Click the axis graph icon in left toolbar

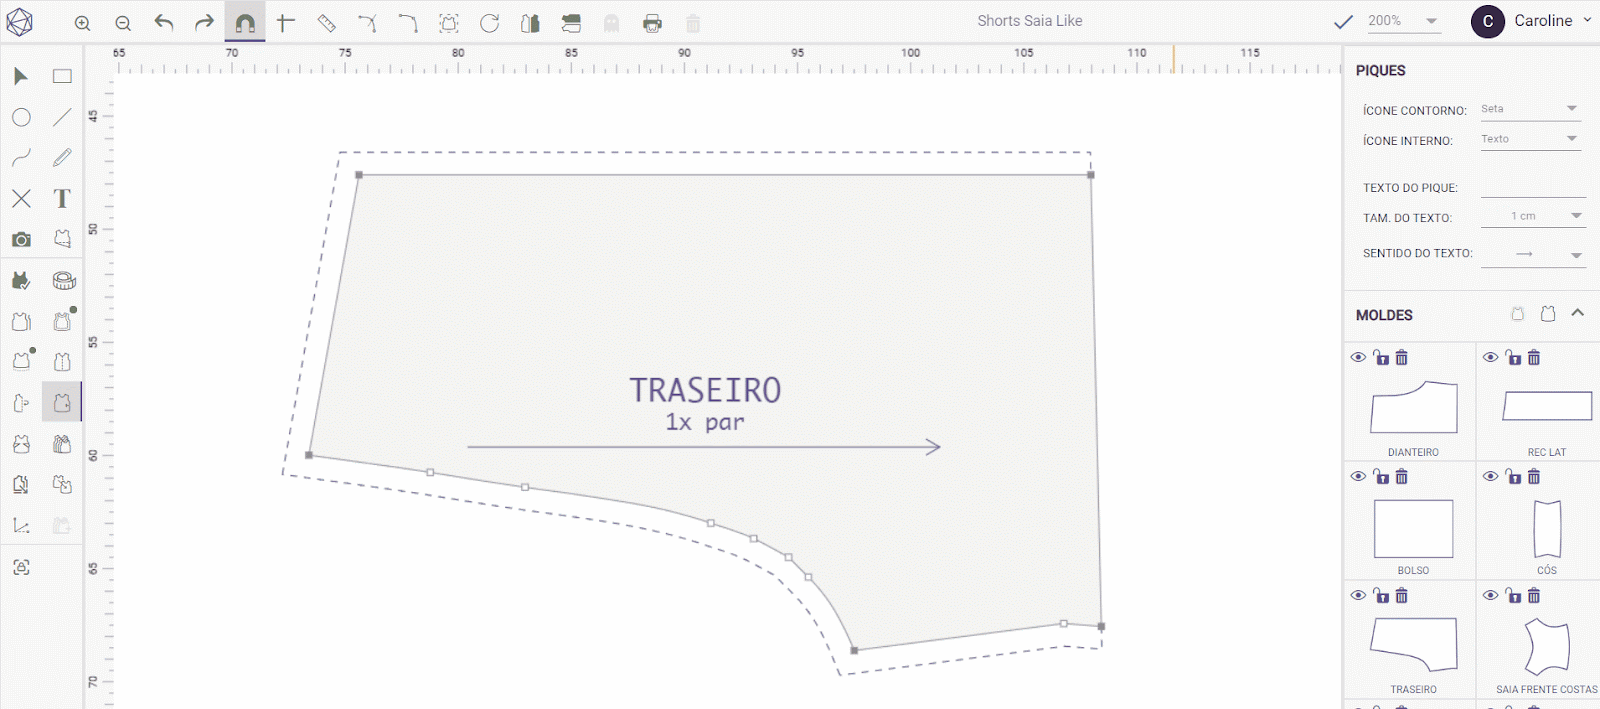21,525
